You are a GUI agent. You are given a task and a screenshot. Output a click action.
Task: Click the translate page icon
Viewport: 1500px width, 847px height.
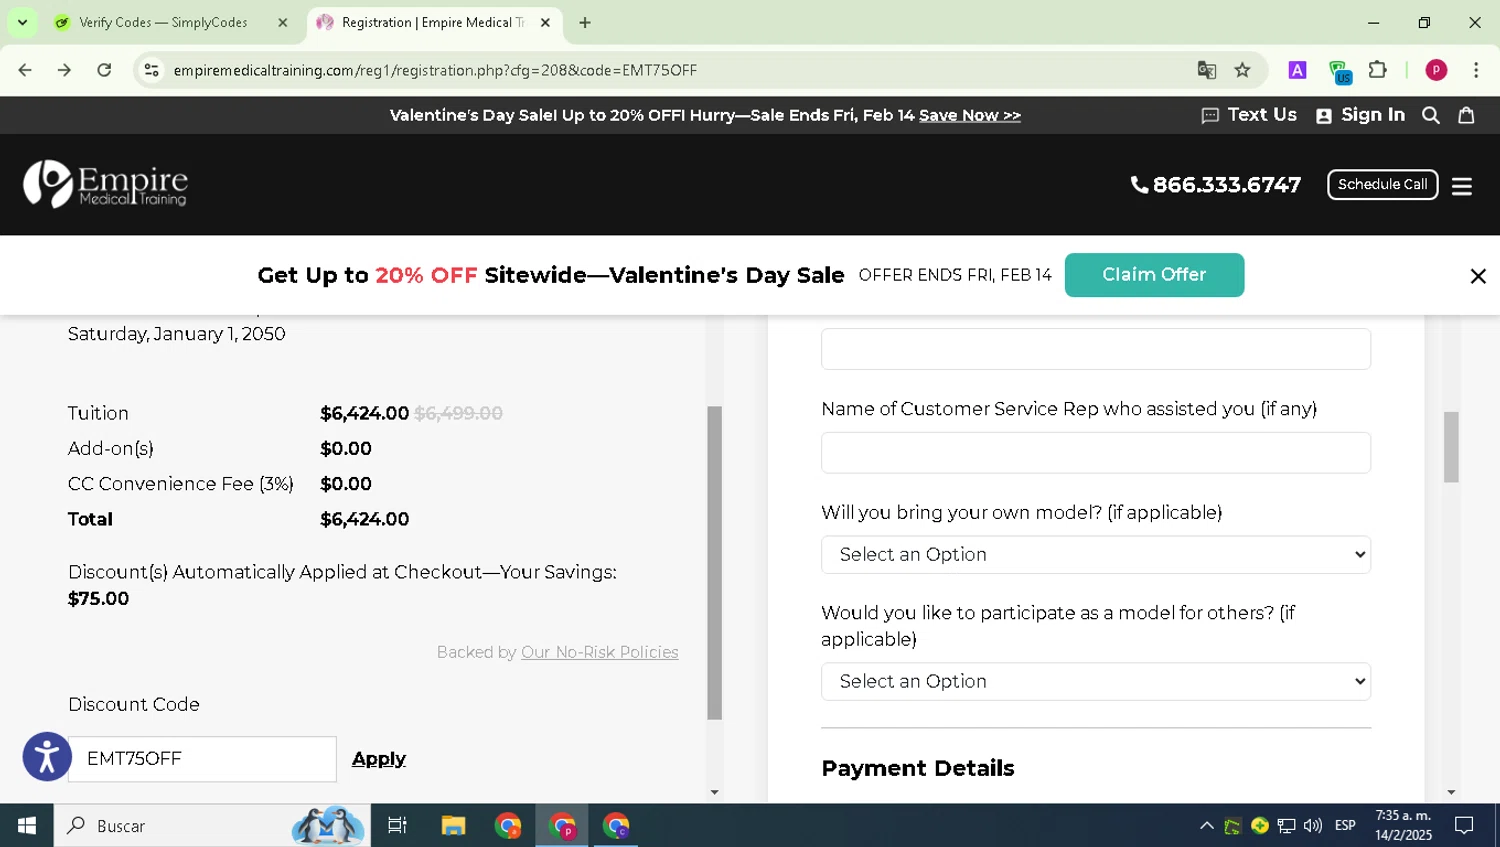[x=1207, y=70]
